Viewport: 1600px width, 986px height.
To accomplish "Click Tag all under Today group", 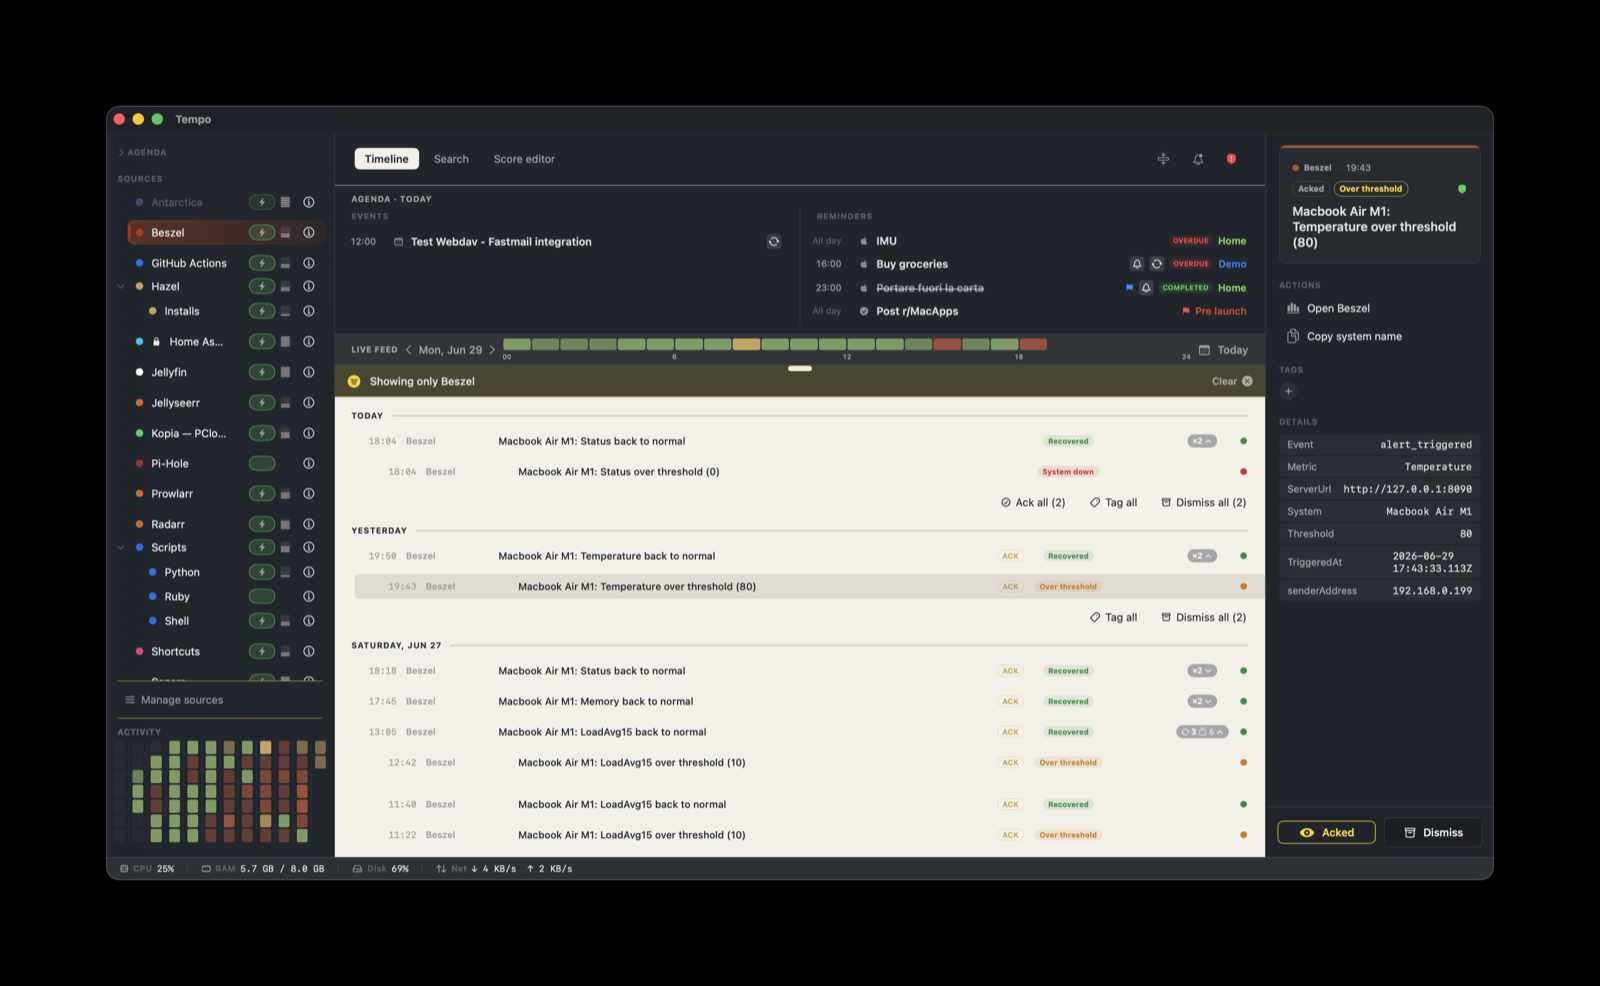I will 1113,502.
